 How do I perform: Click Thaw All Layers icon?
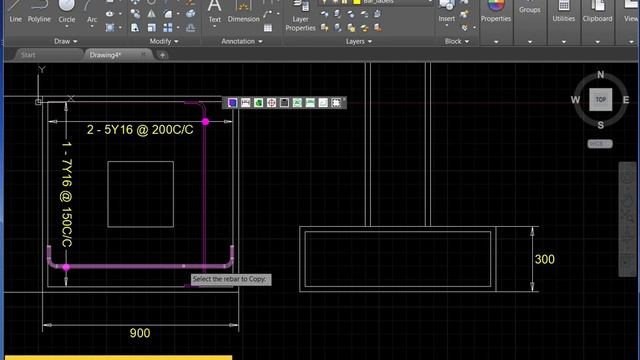point(351,28)
